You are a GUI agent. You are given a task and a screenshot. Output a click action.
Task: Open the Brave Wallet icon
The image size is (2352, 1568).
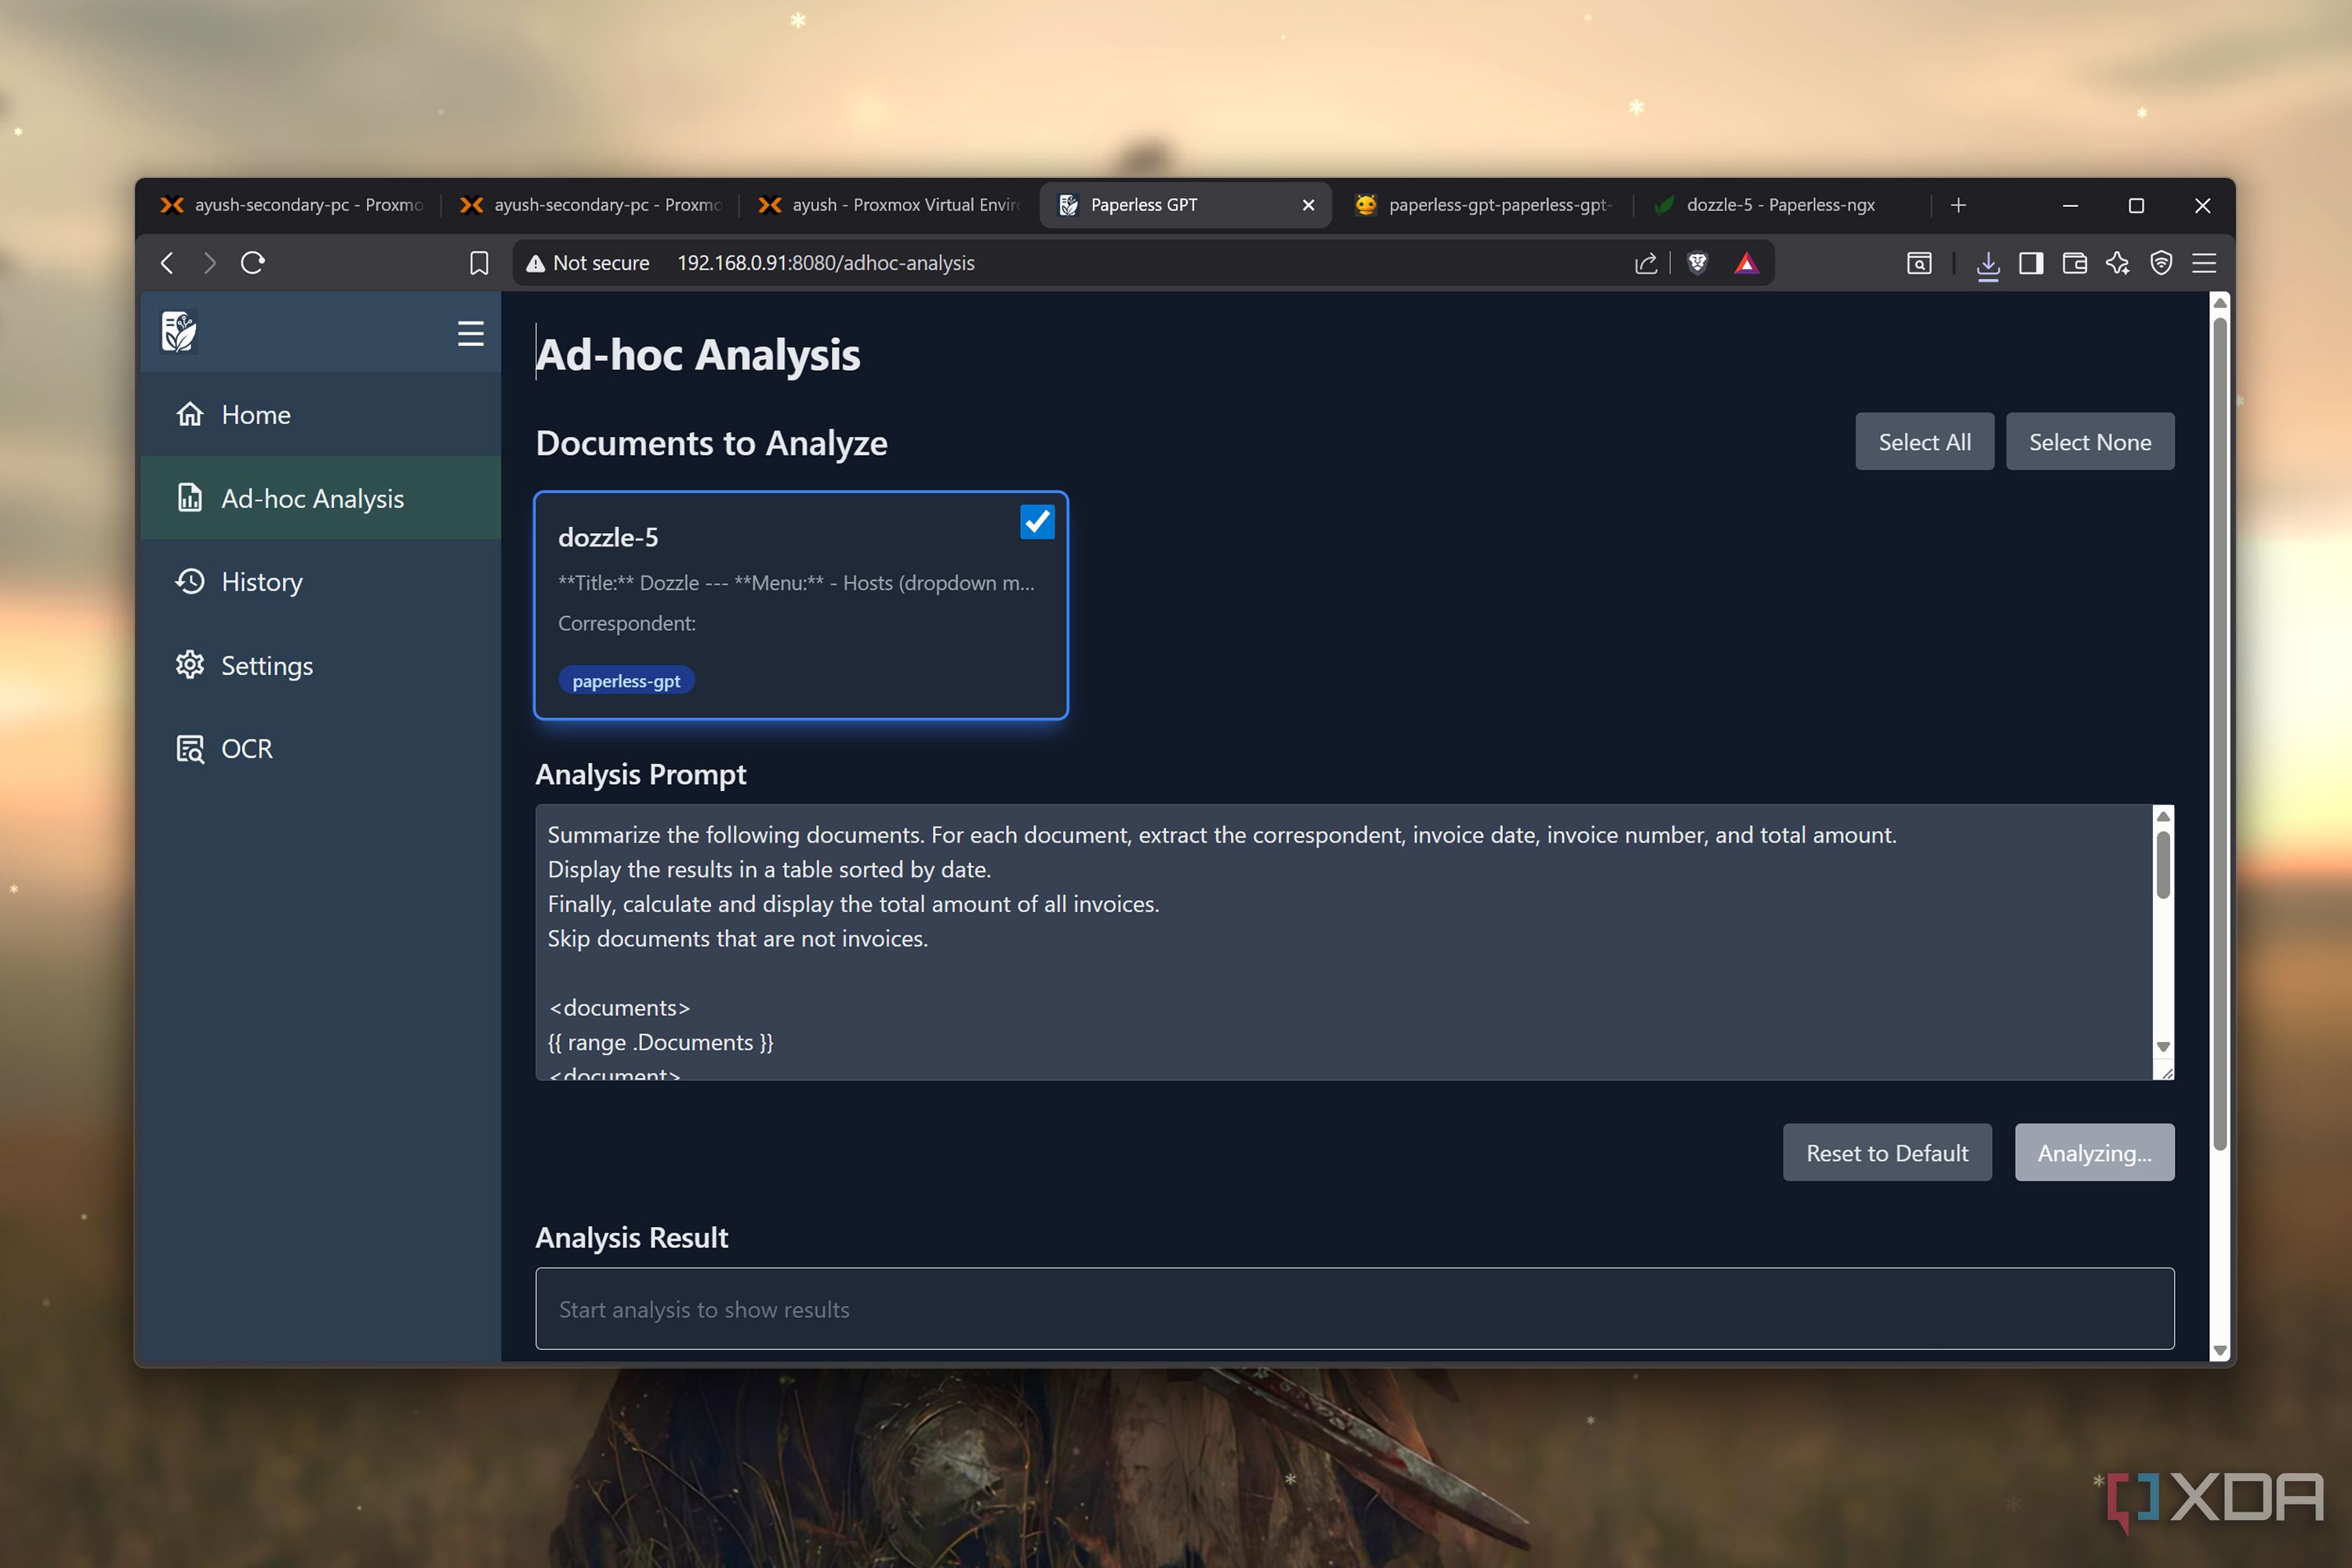pyautogui.click(x=2074, y=263)
